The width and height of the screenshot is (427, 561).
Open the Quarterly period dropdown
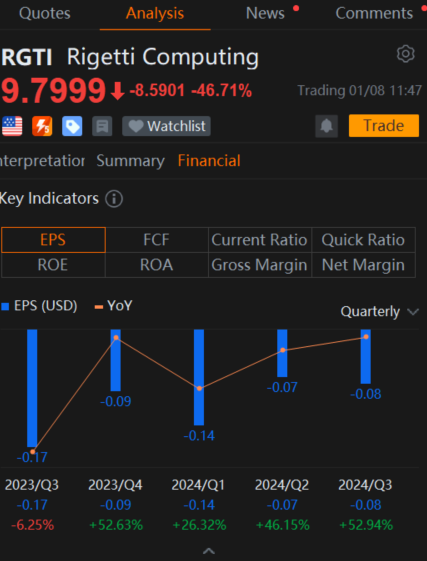point(379,312)
